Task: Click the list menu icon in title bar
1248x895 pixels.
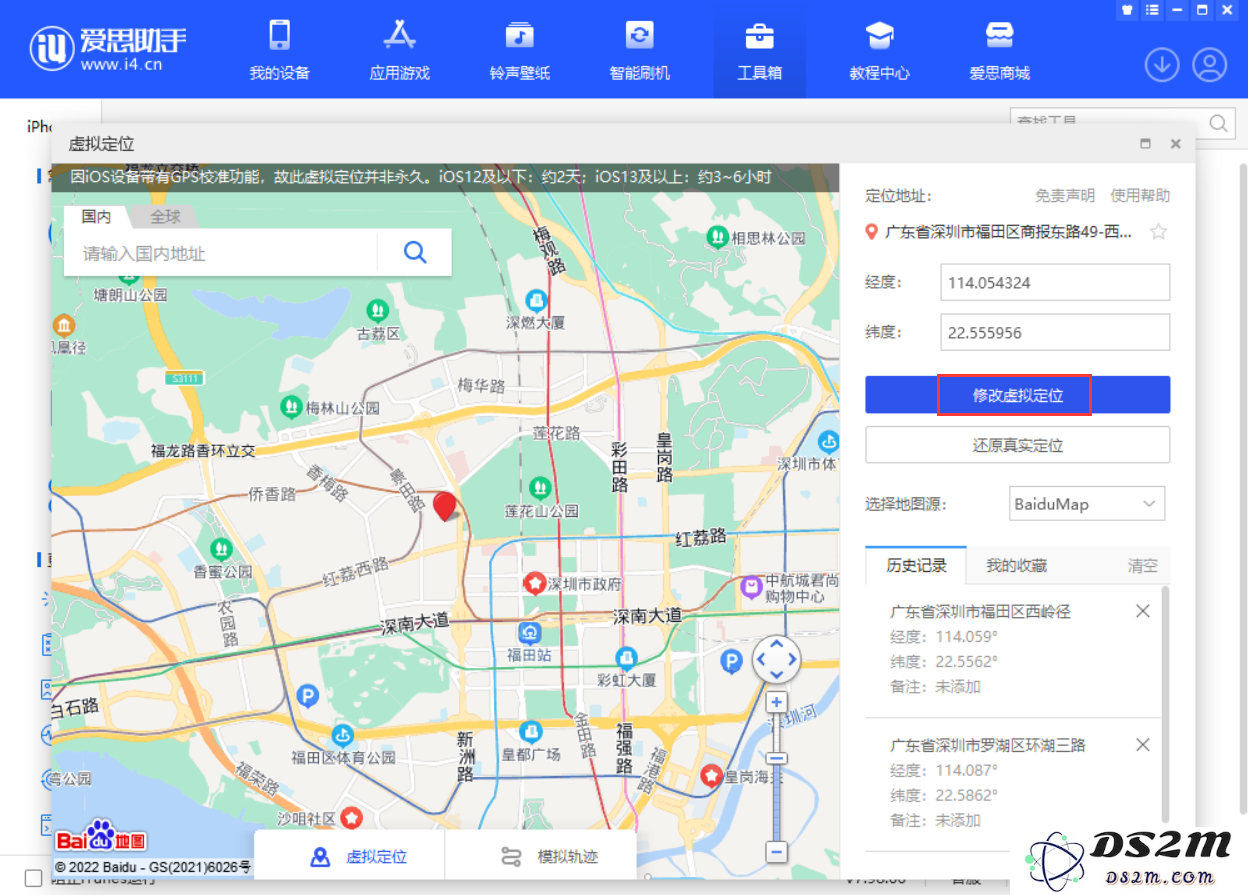Action: [x=1151, y=10]
